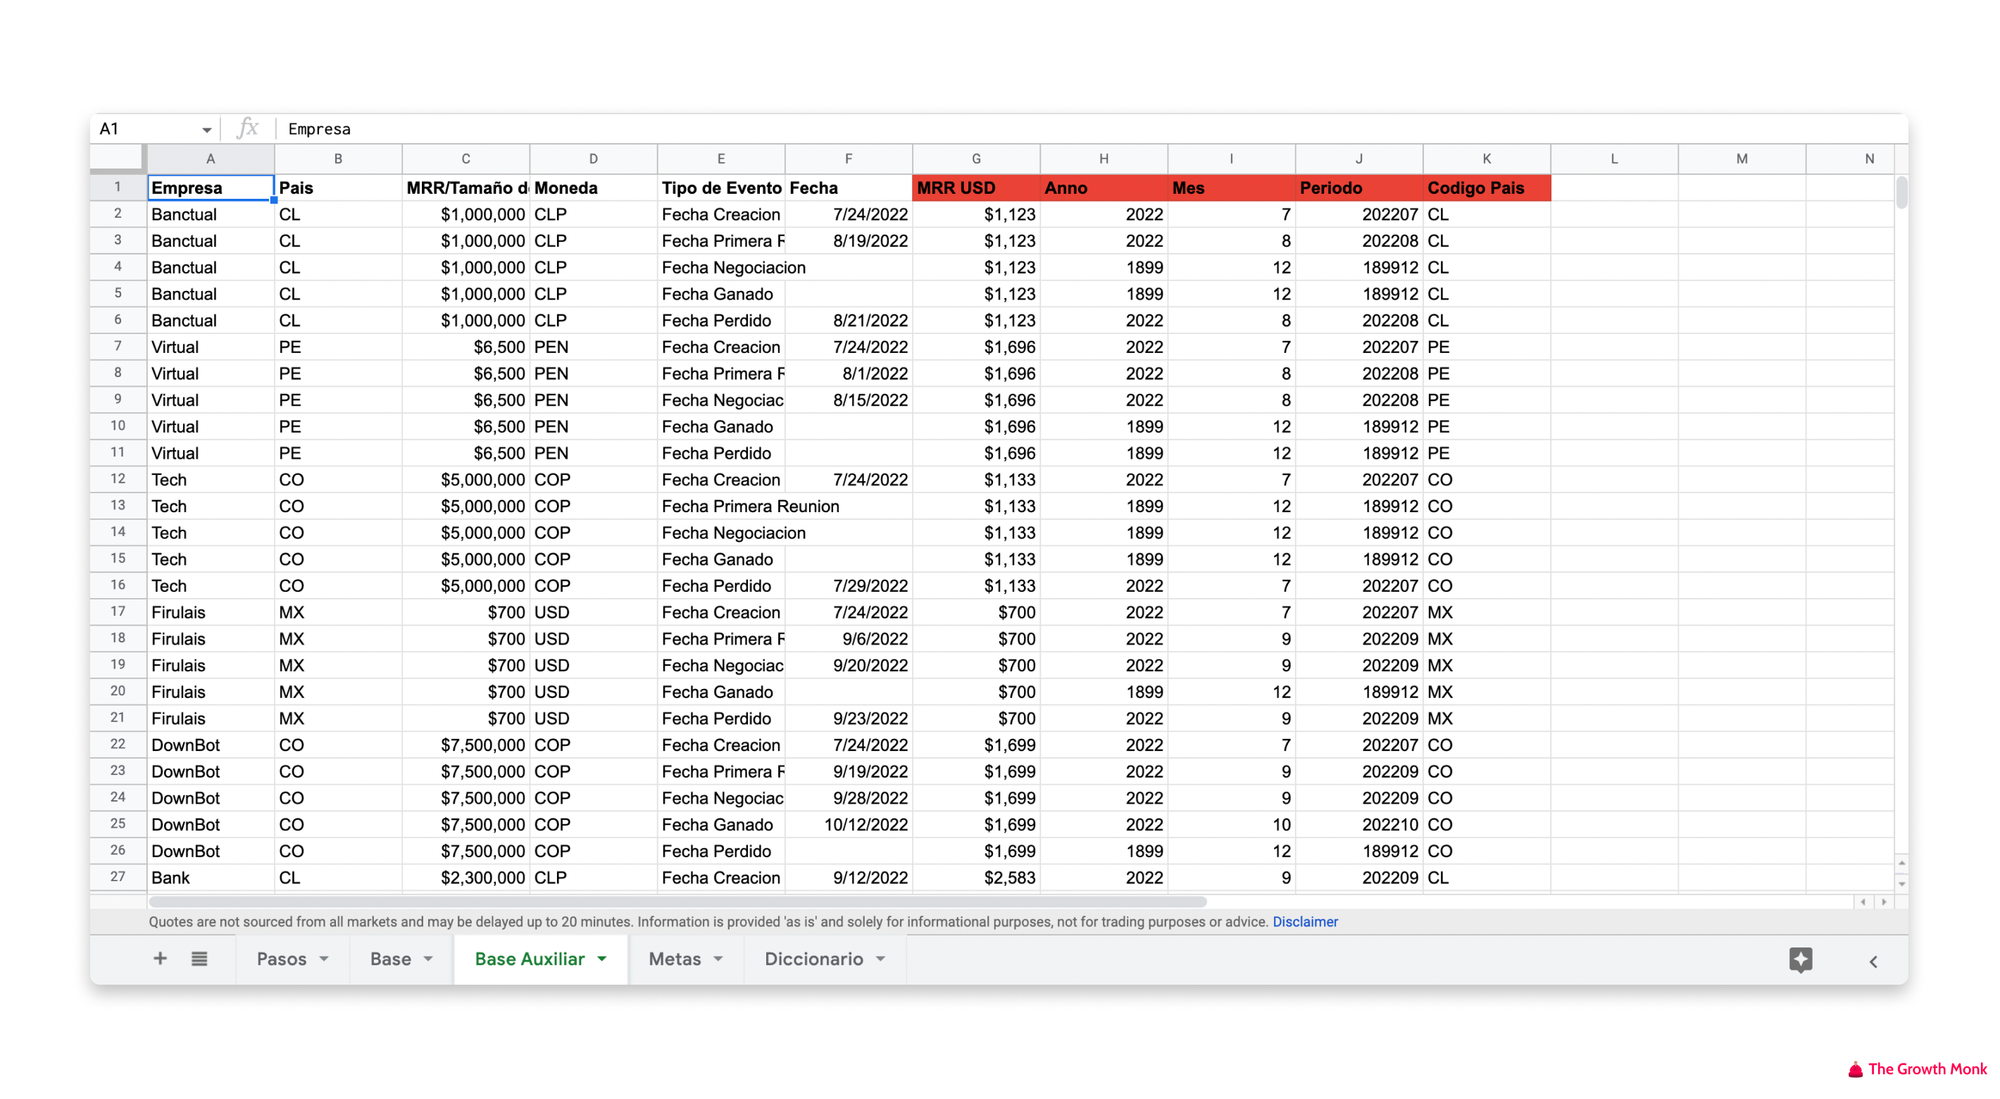
Task: Click the MRR USD red header cell
Action: tap(976, 188)
